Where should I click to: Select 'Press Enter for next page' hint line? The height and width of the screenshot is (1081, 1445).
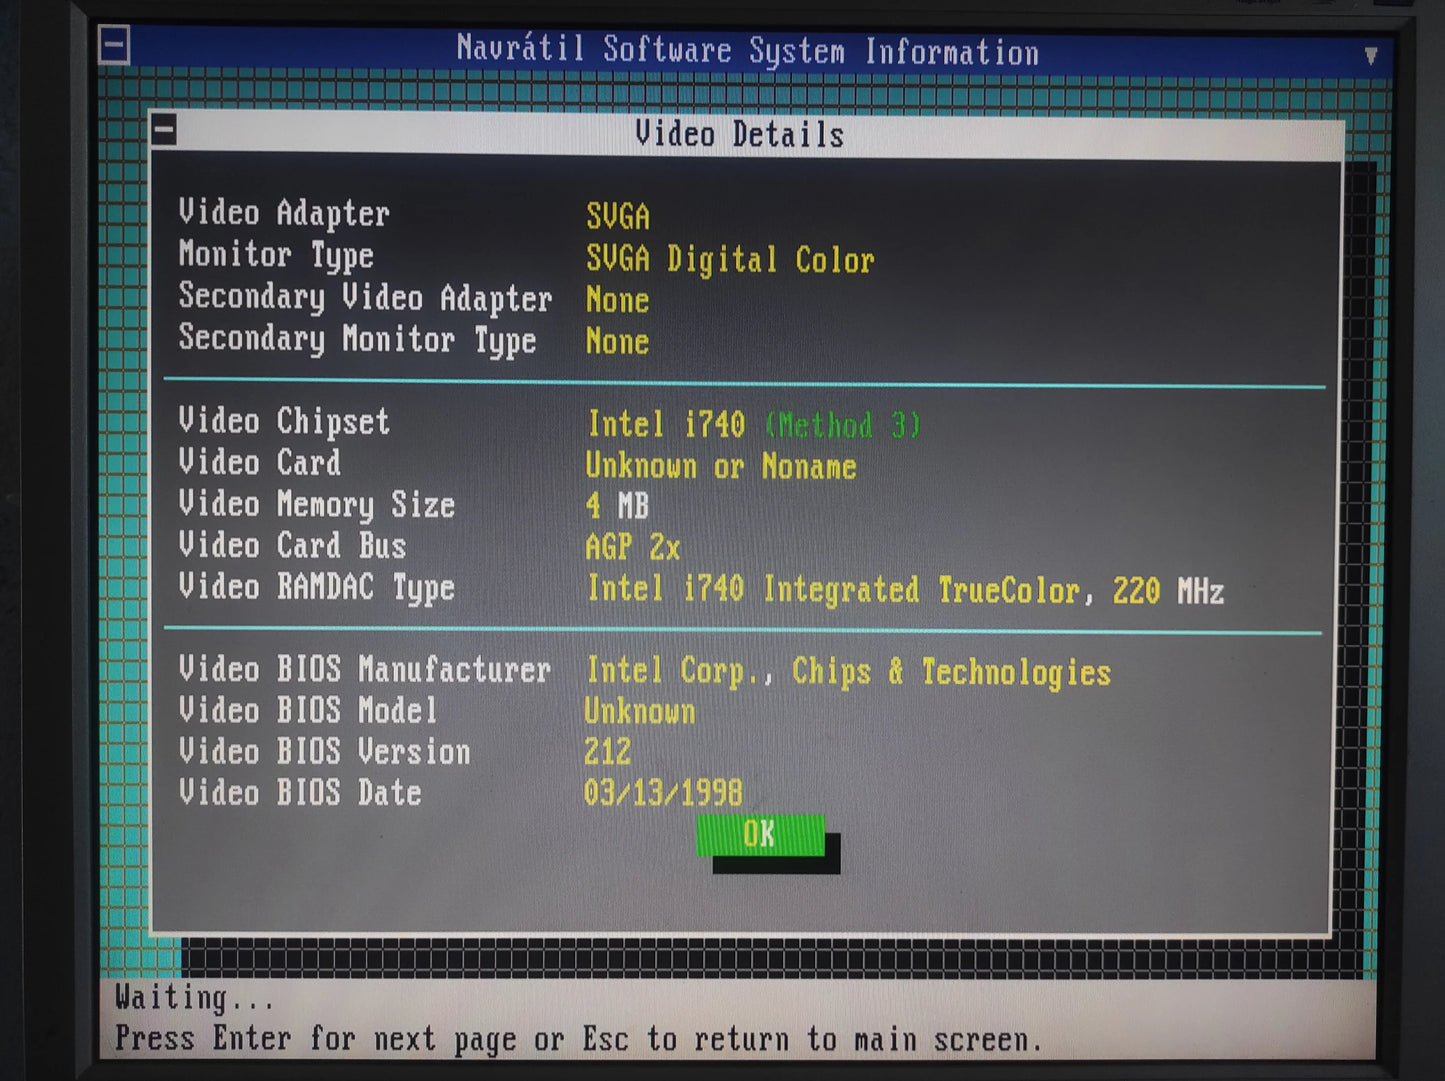coord(579,1039)
